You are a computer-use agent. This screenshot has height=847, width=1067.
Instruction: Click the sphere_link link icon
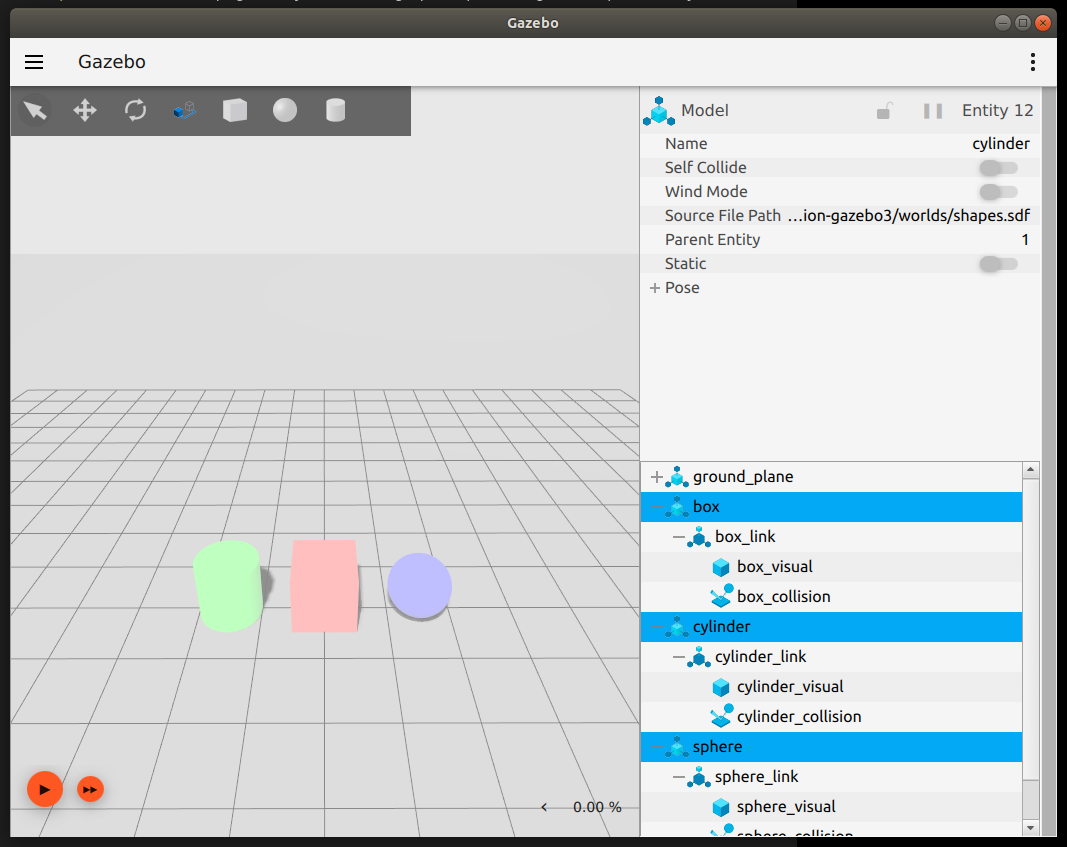(x=699, y=777)
